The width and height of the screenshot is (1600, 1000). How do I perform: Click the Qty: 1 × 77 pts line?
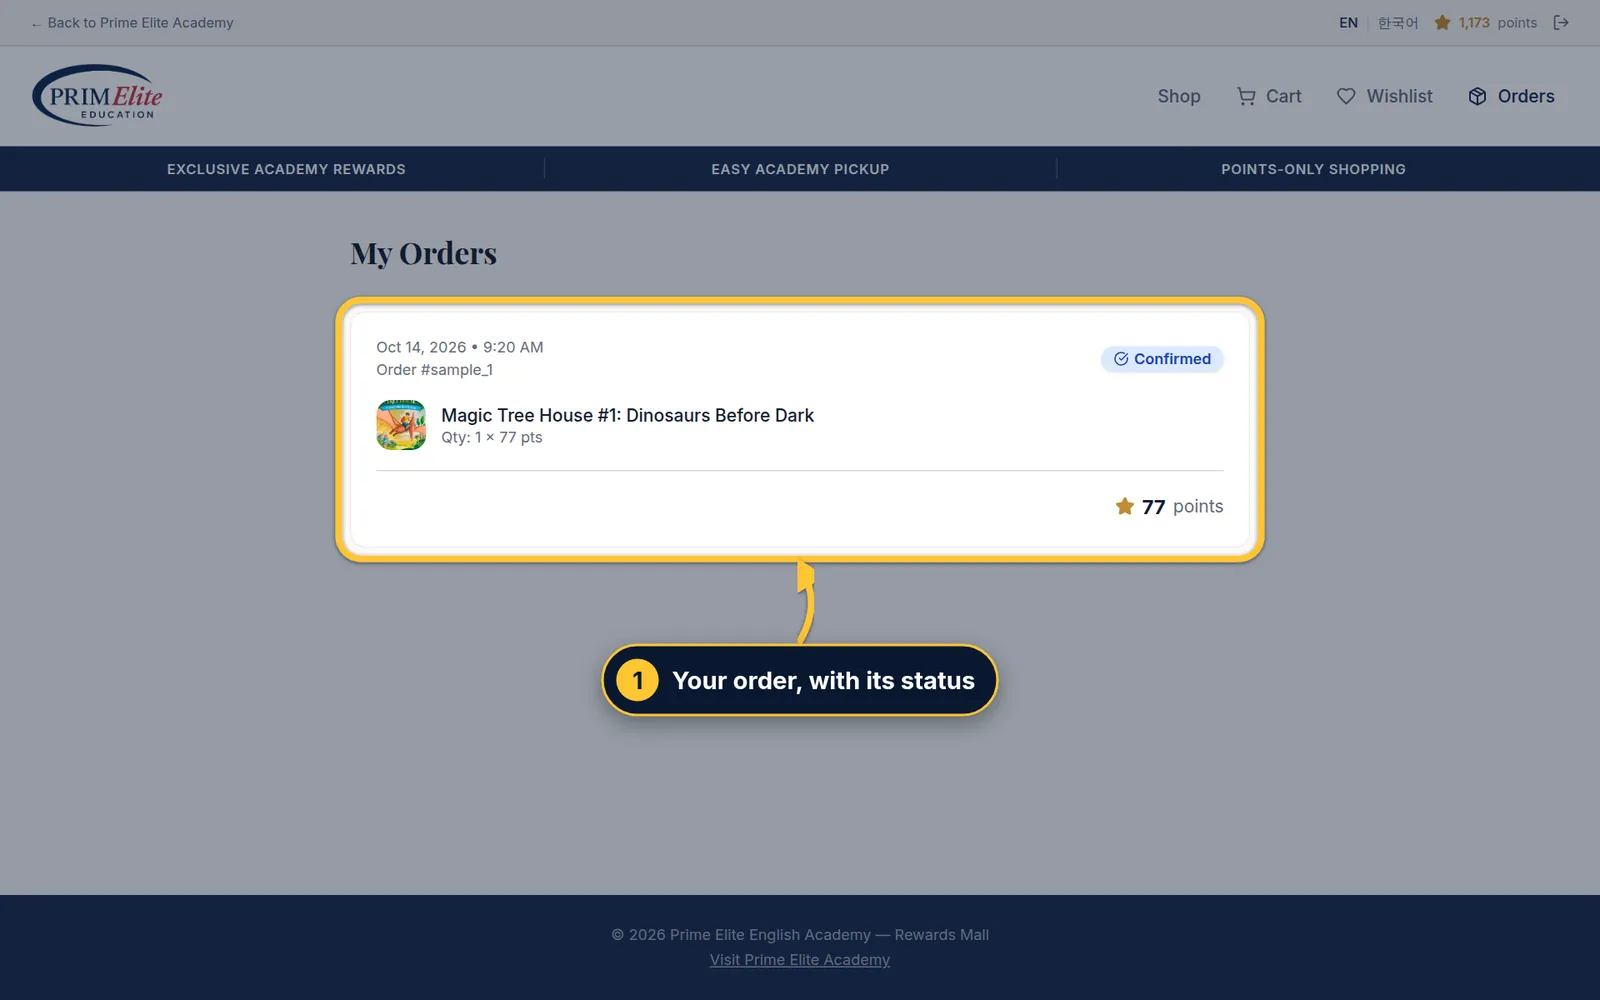[x=492, y=438]
